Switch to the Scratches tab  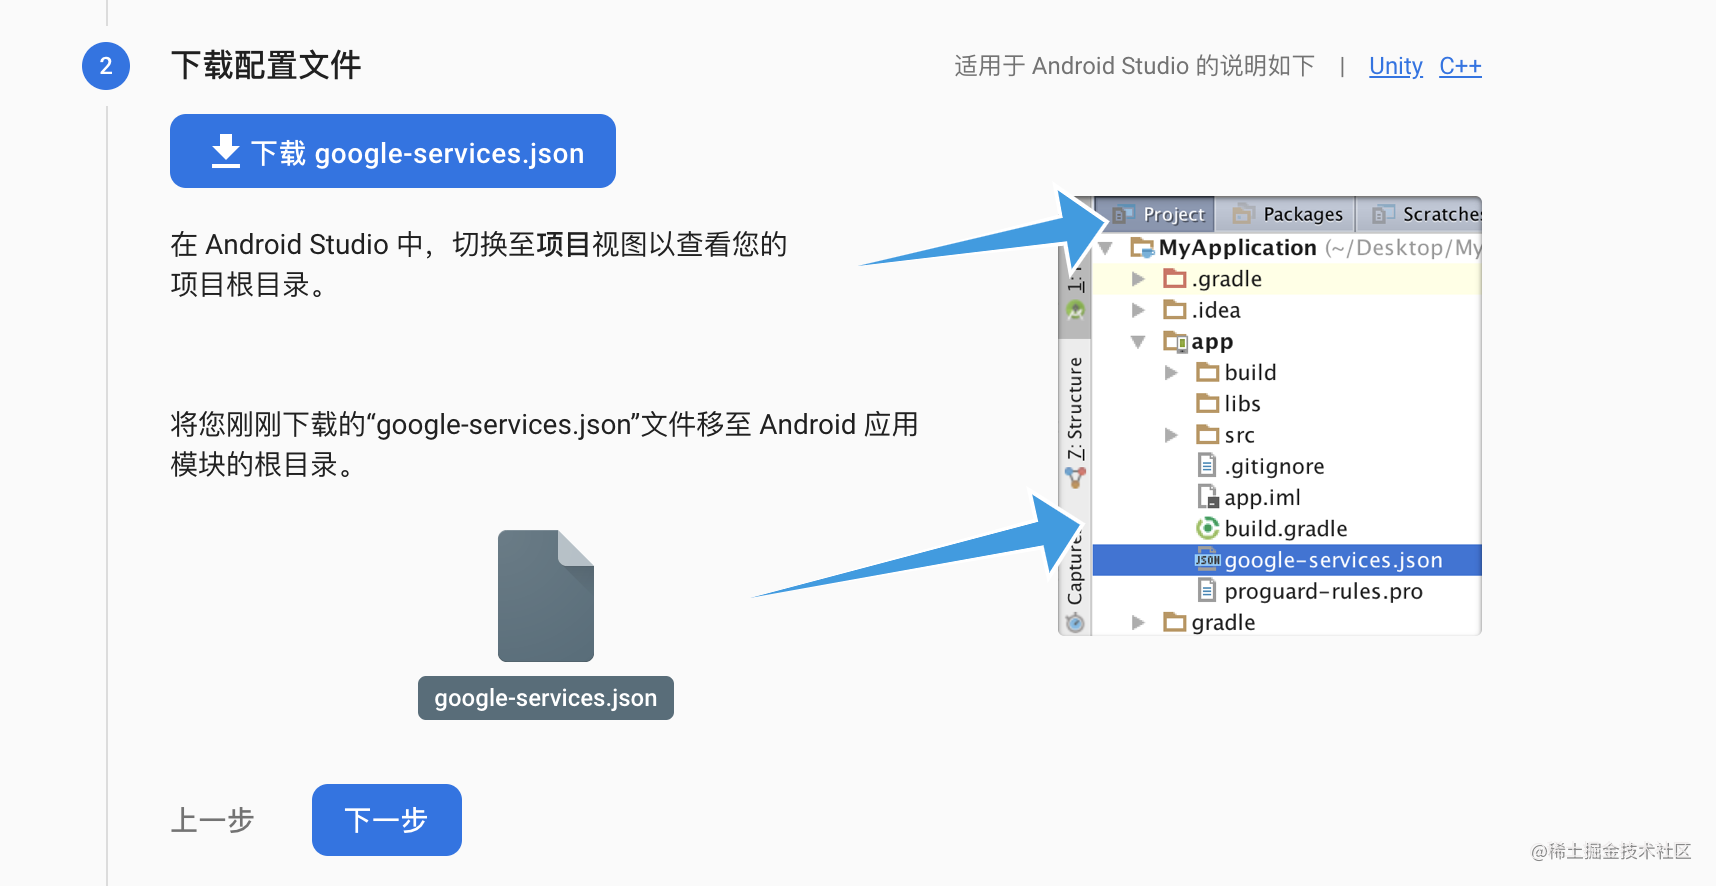(x=1420, y=214)
